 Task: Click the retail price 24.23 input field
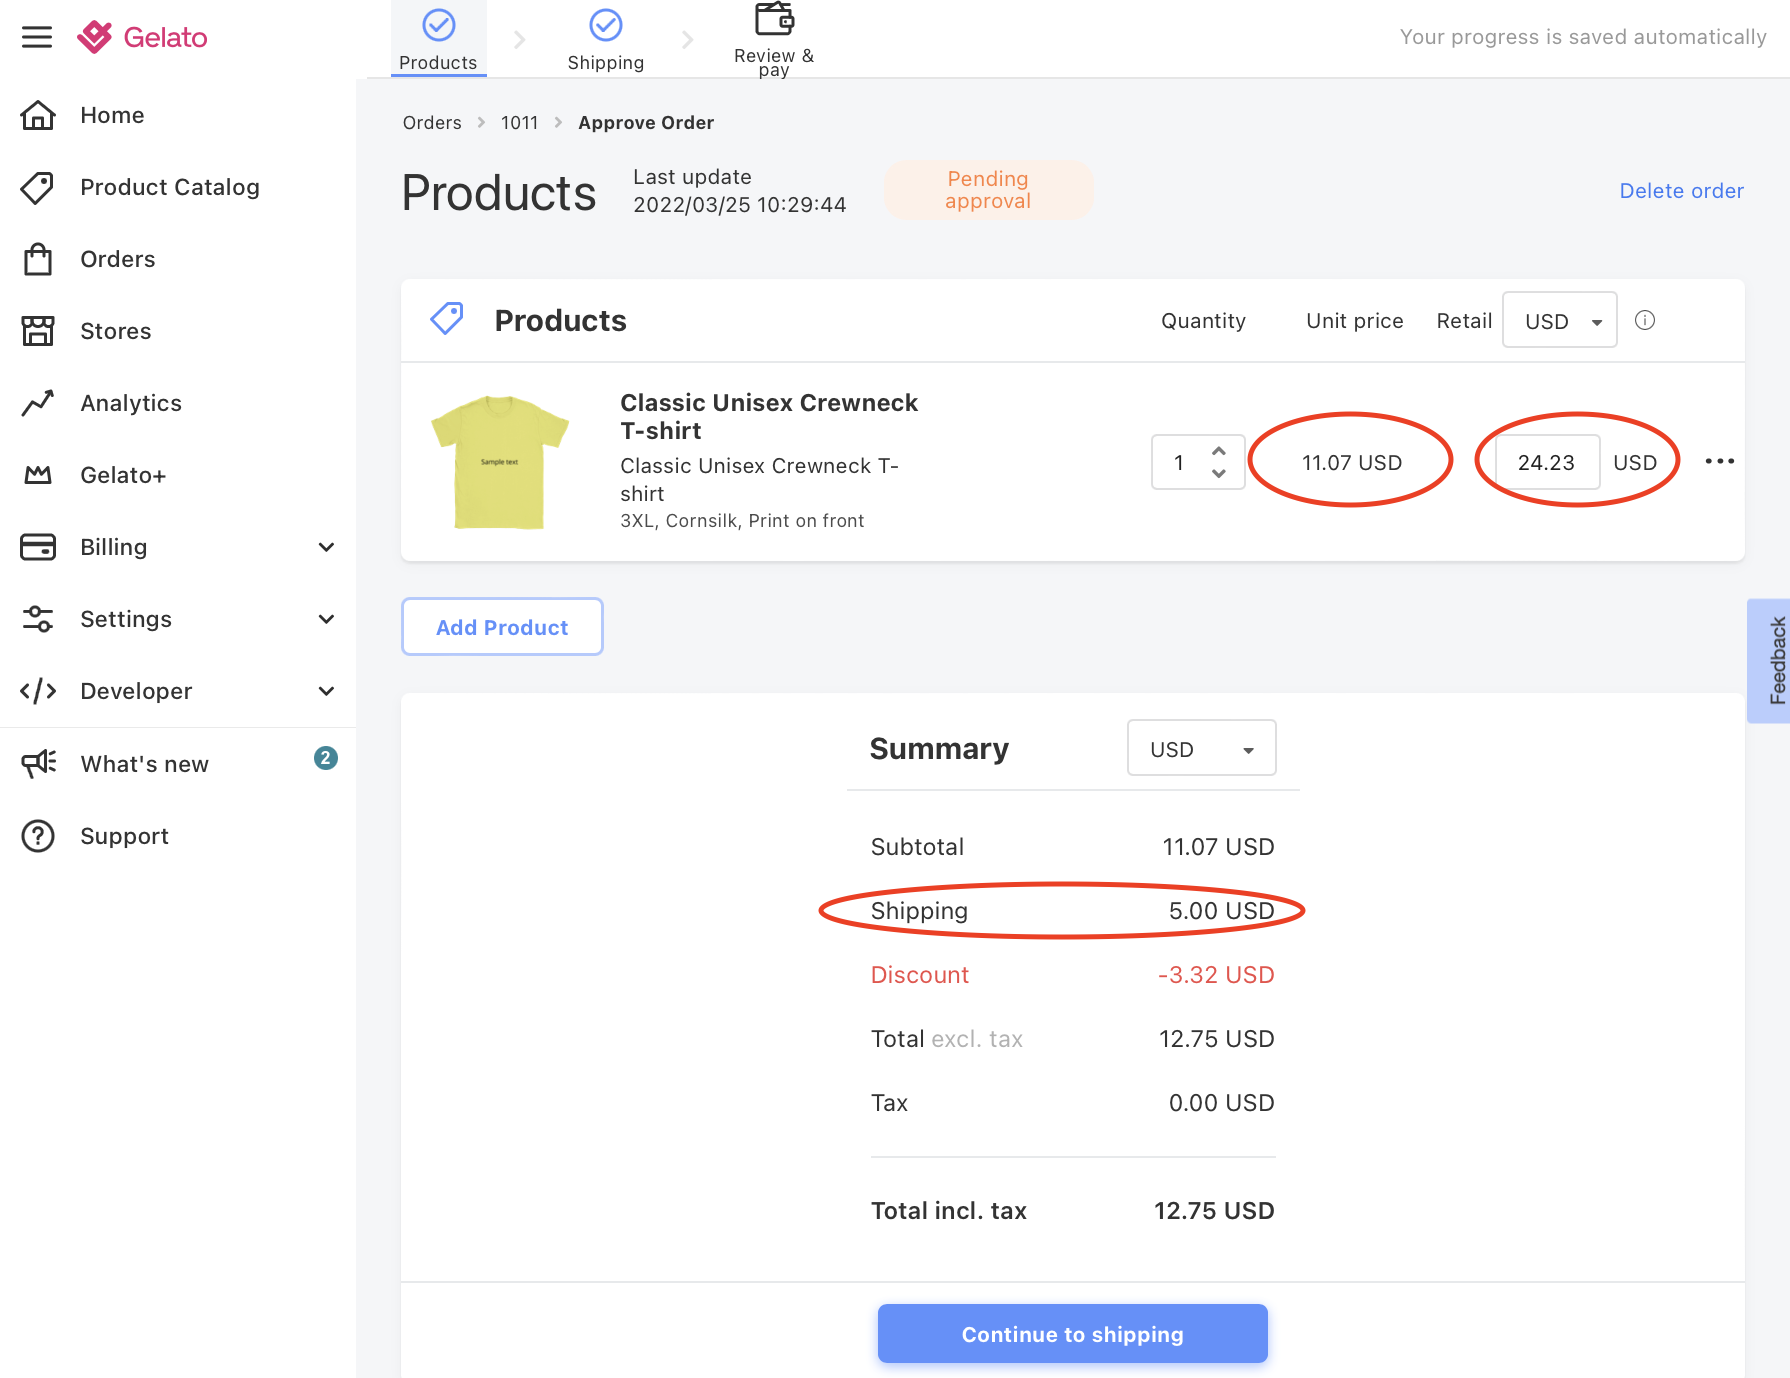tap(1547, 462)
